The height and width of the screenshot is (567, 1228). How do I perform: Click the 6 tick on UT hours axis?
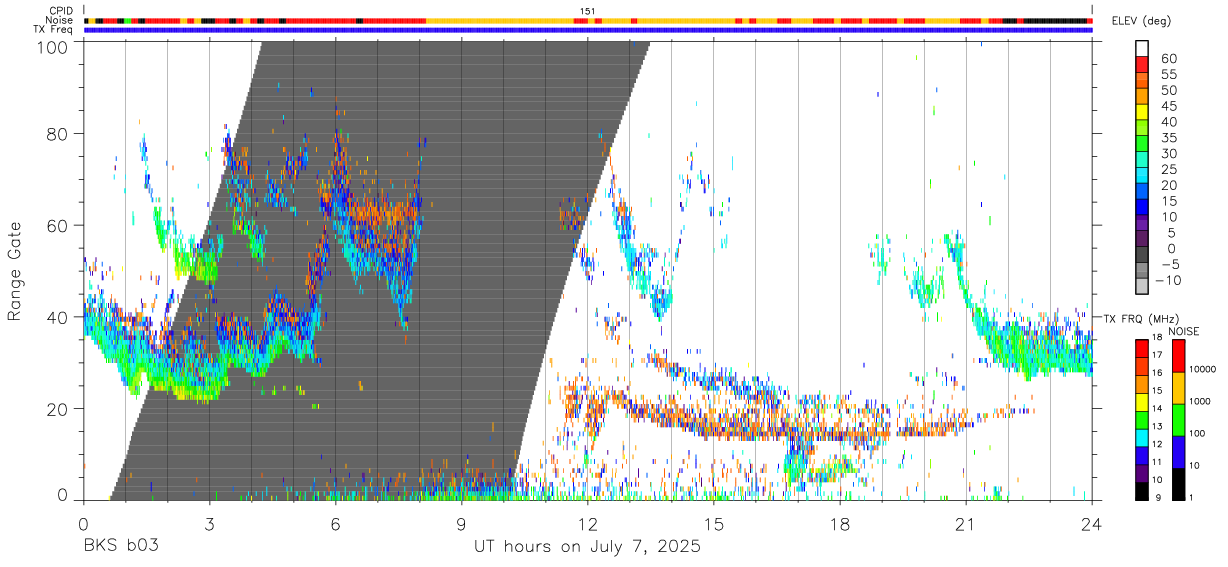(335, 523)
